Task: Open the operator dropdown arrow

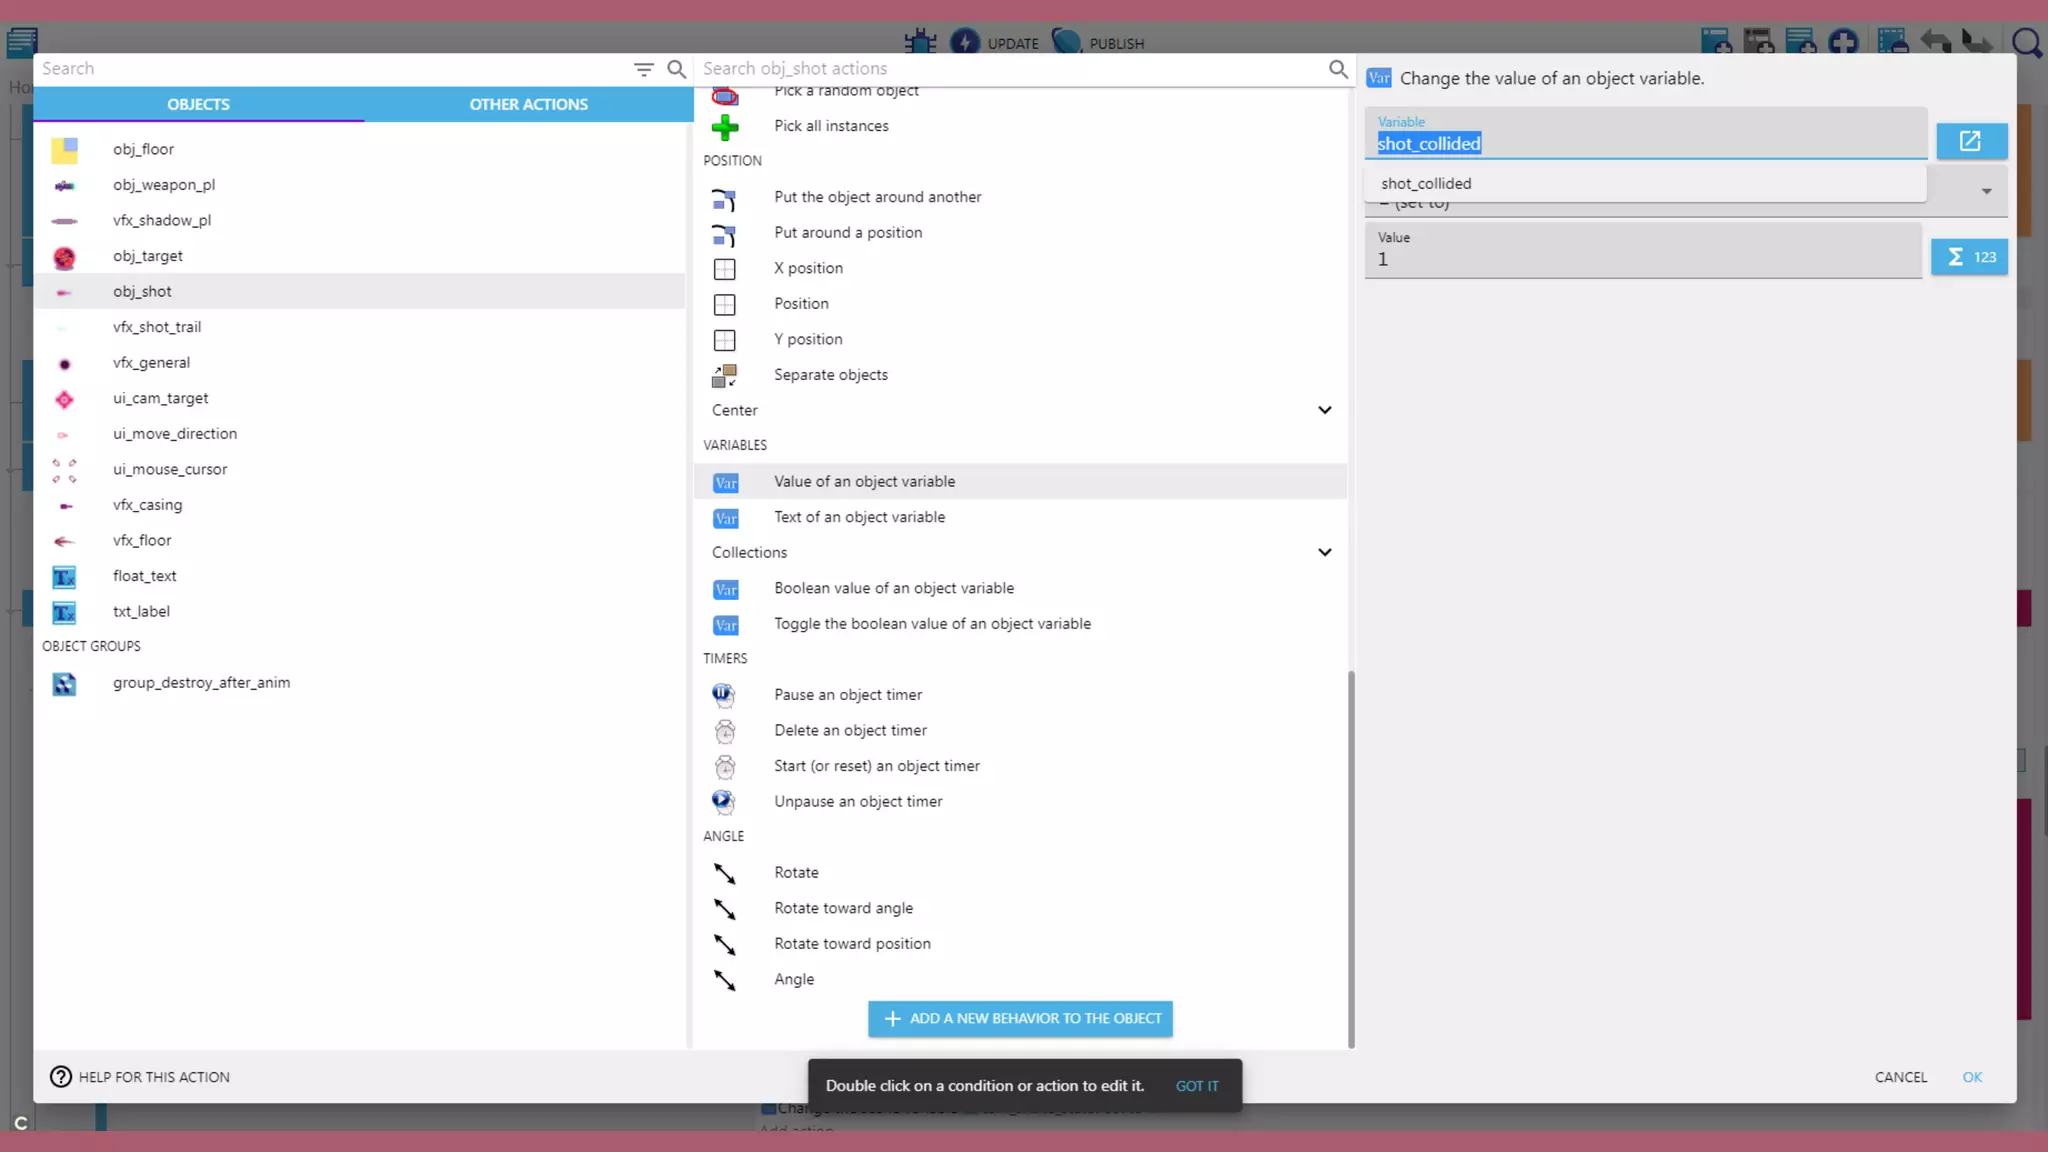Action: [1986, 192]
